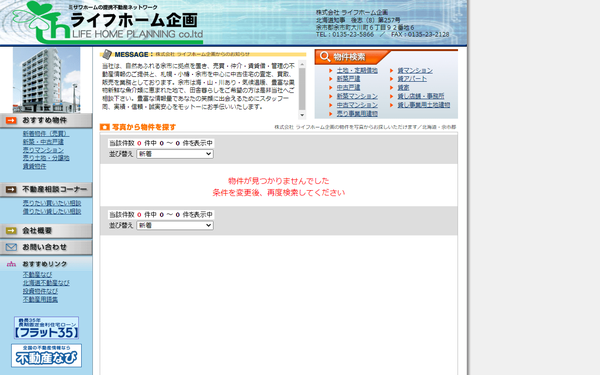Image resolution: width=600 pixels, height=375 pixels.
Task: Click the envelope icon beside お問い合わせ
Action: [11, 247]
